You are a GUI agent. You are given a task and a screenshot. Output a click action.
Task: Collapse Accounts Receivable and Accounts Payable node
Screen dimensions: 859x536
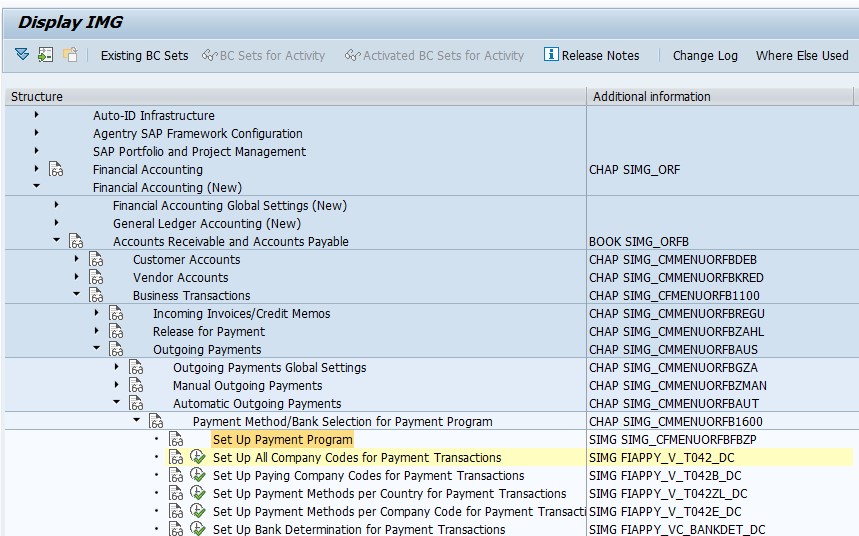click(x=56, y=240)
